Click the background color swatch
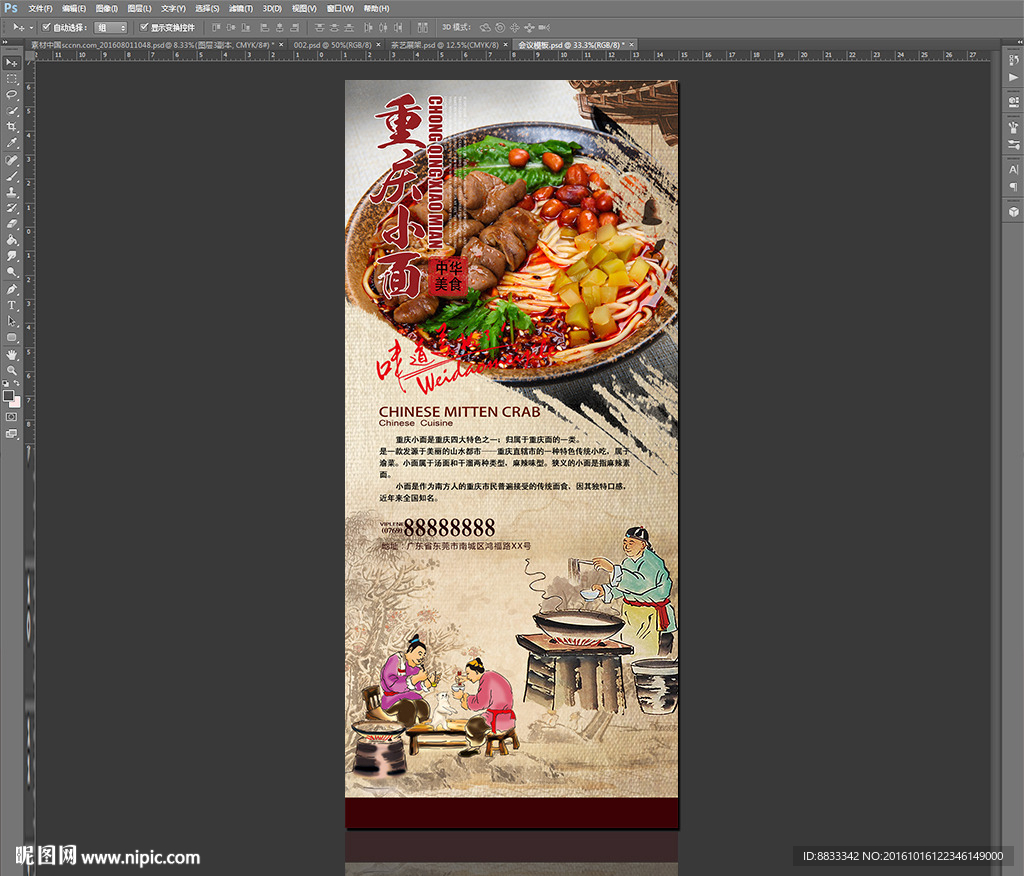 [x=15, y=402]
